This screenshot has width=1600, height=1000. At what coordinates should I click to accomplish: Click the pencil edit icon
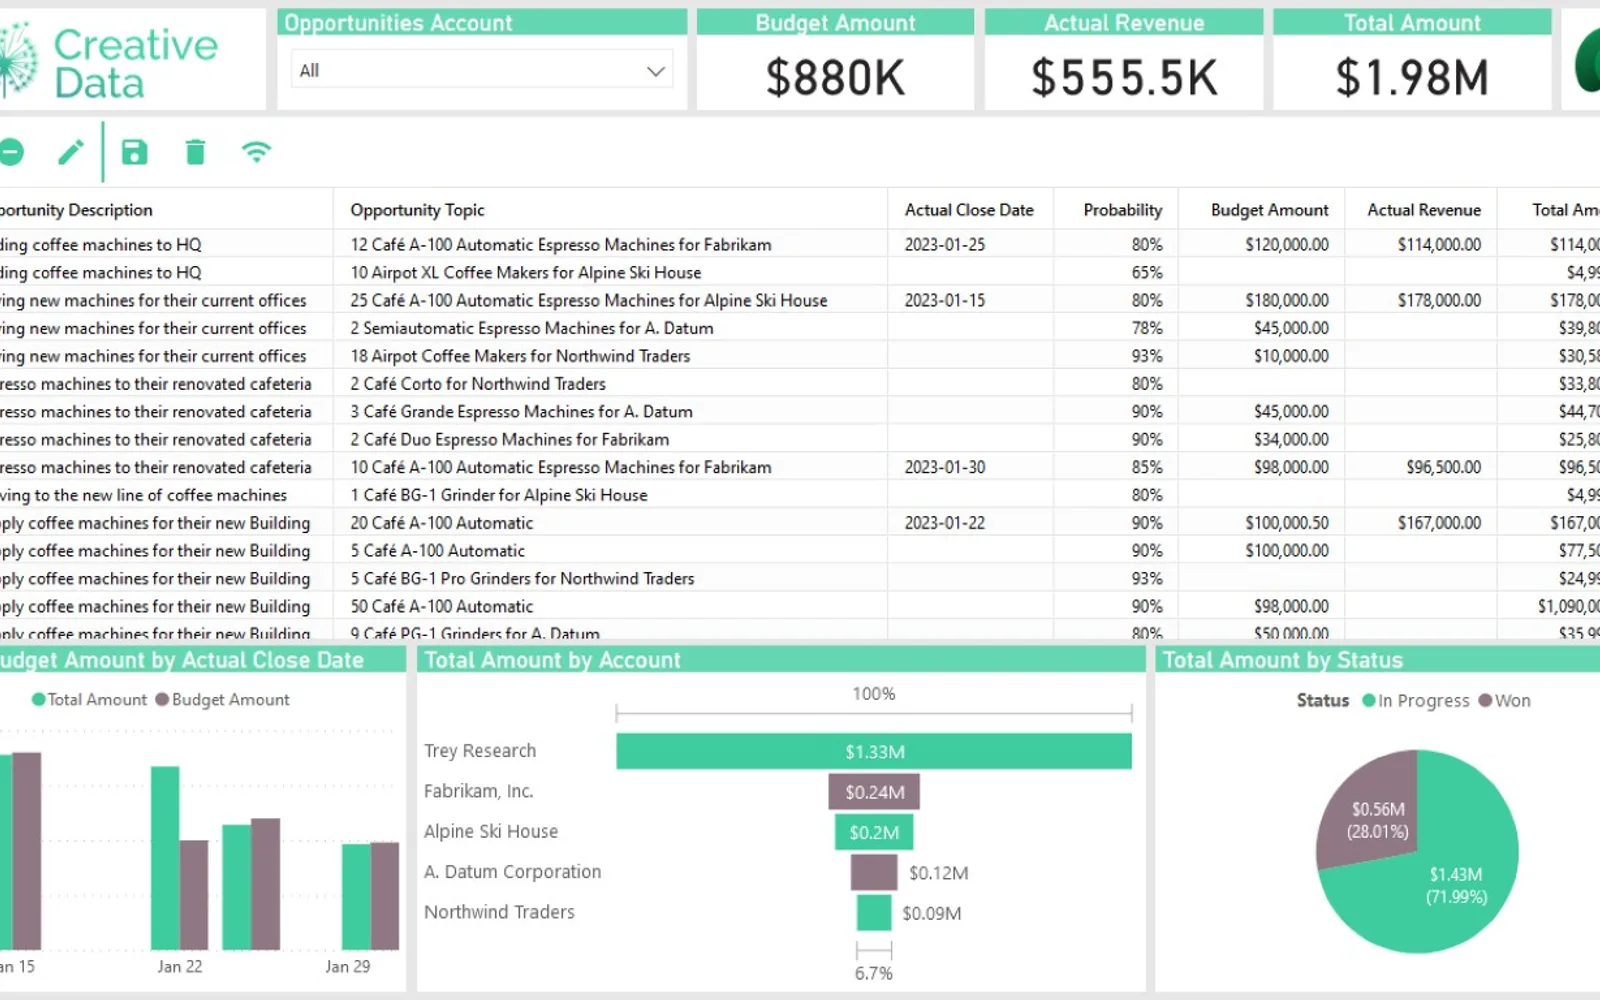71,152
